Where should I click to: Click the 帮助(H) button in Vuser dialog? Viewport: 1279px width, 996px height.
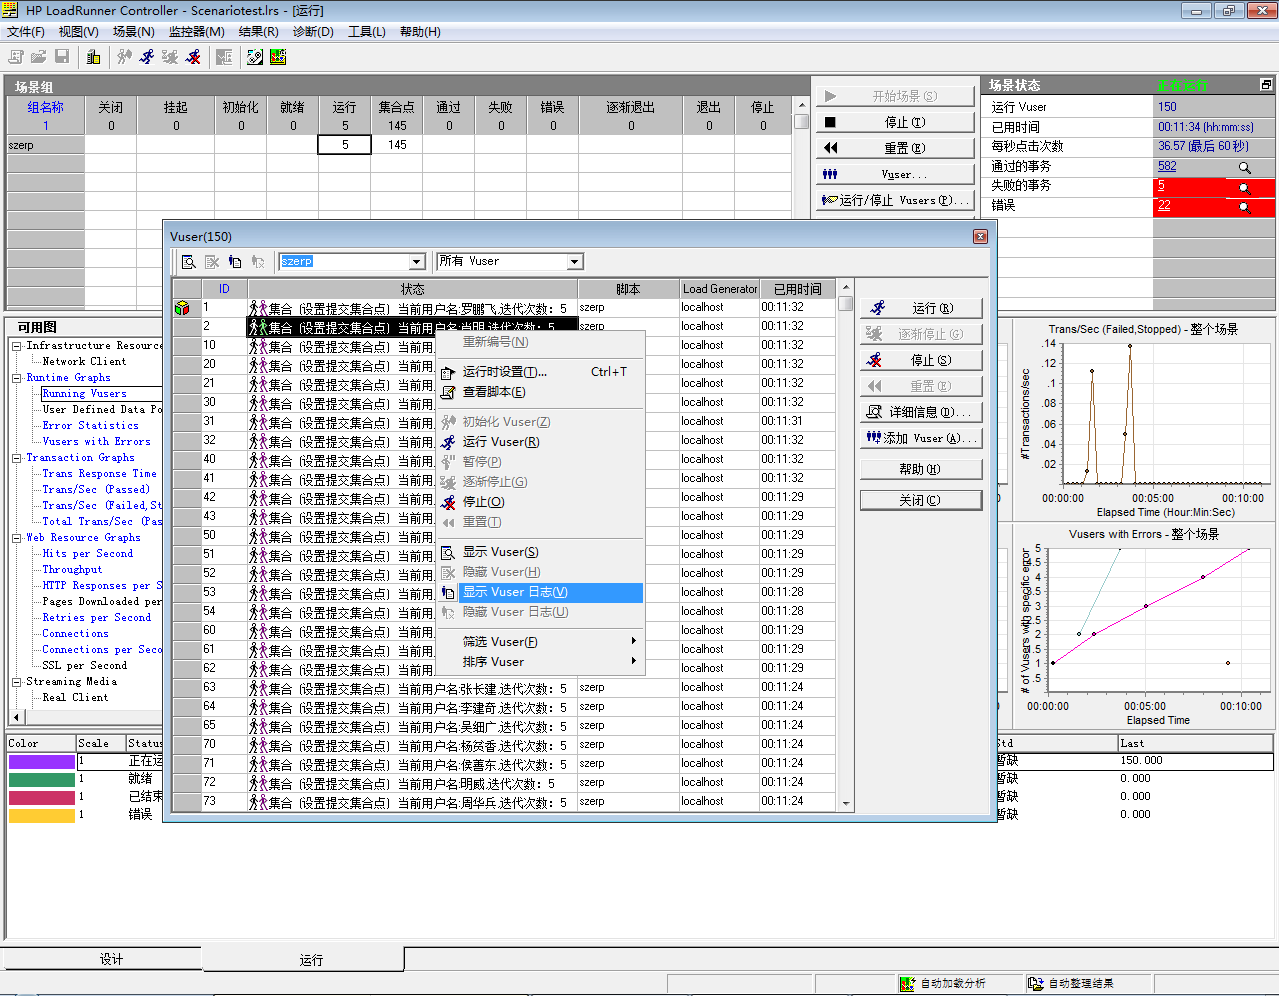coord(921,469)
